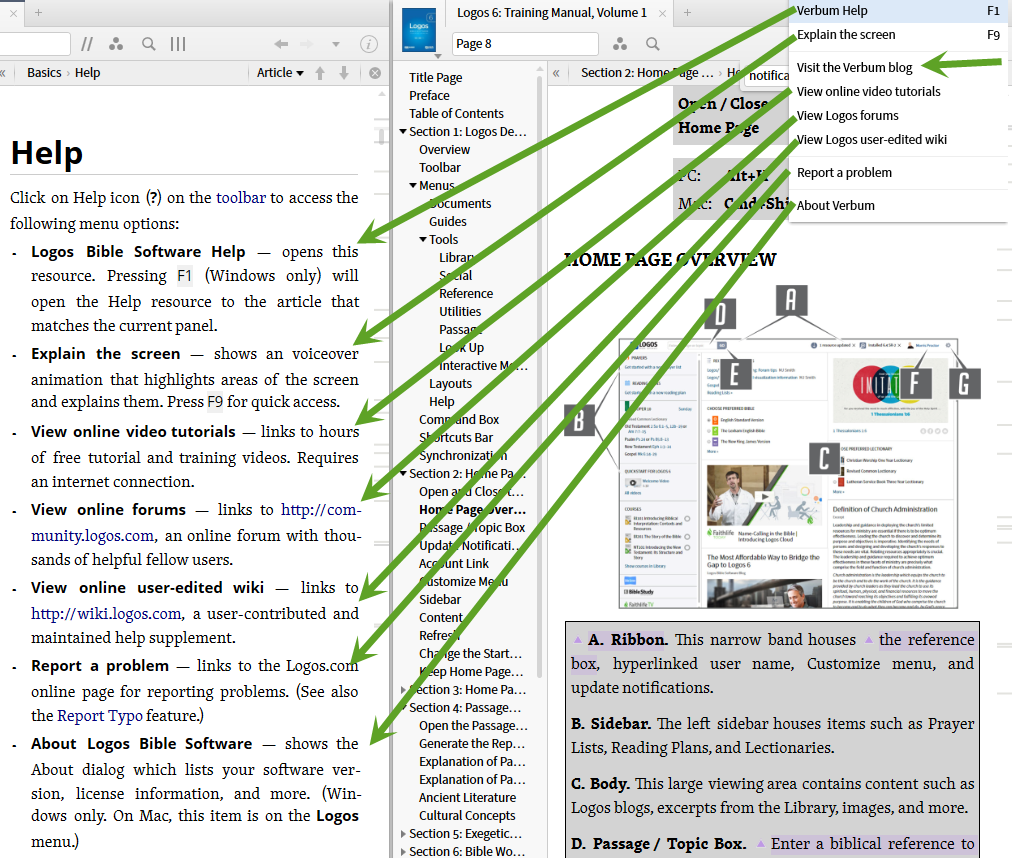
Task: Choose View Logos user-edited wiki
Action: coord(871,139)
